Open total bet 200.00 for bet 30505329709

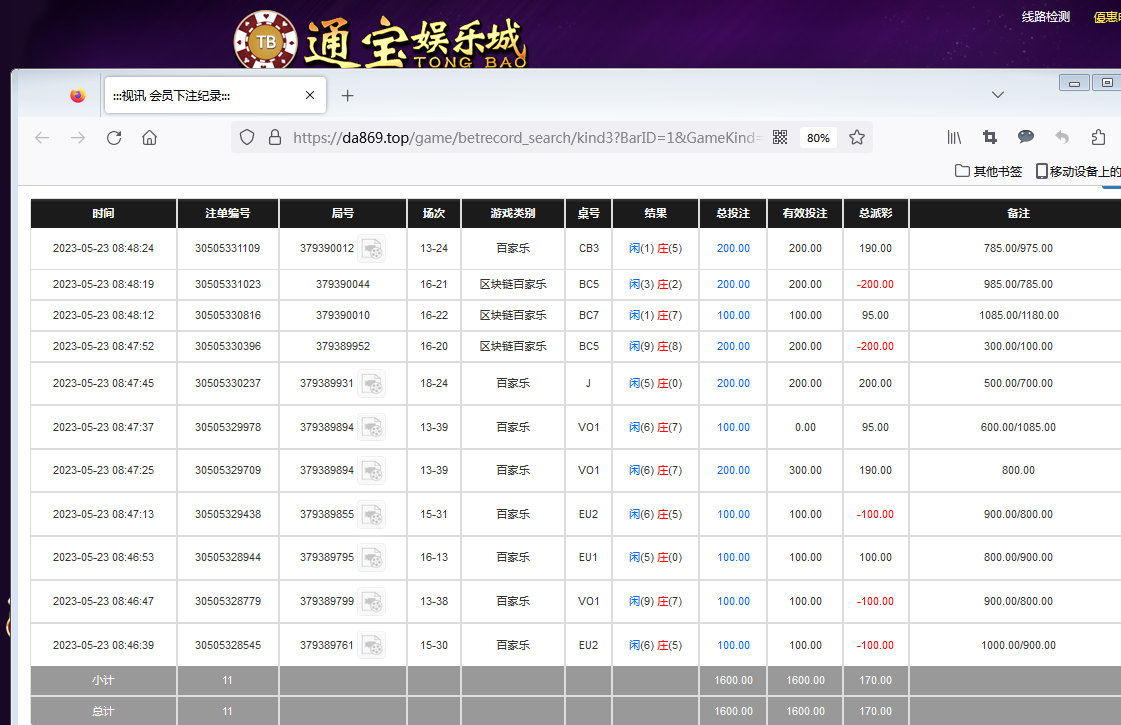[x=734, y=470]
